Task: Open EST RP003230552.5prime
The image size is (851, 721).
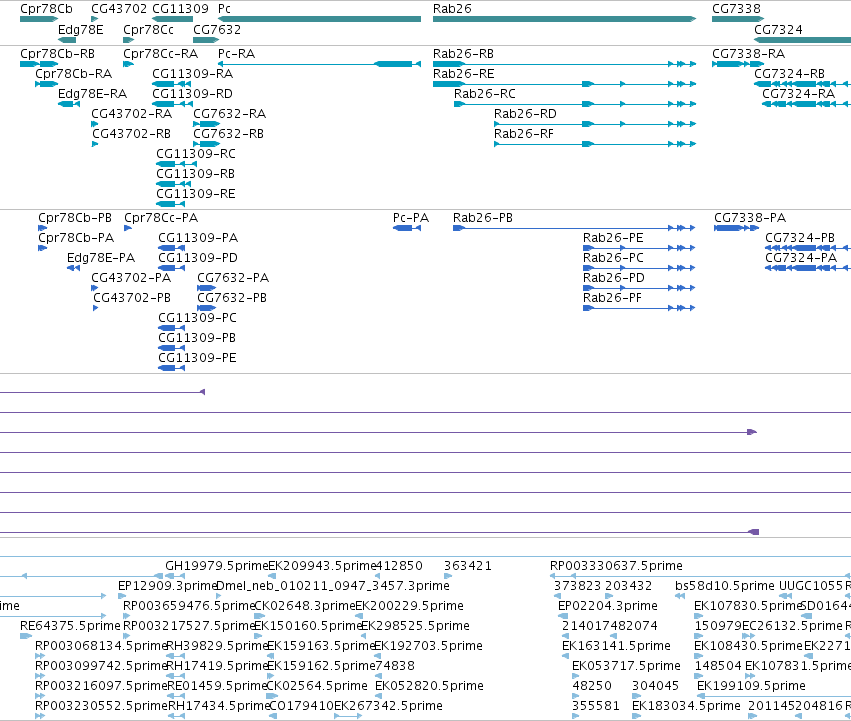Action: pos(101,706)
